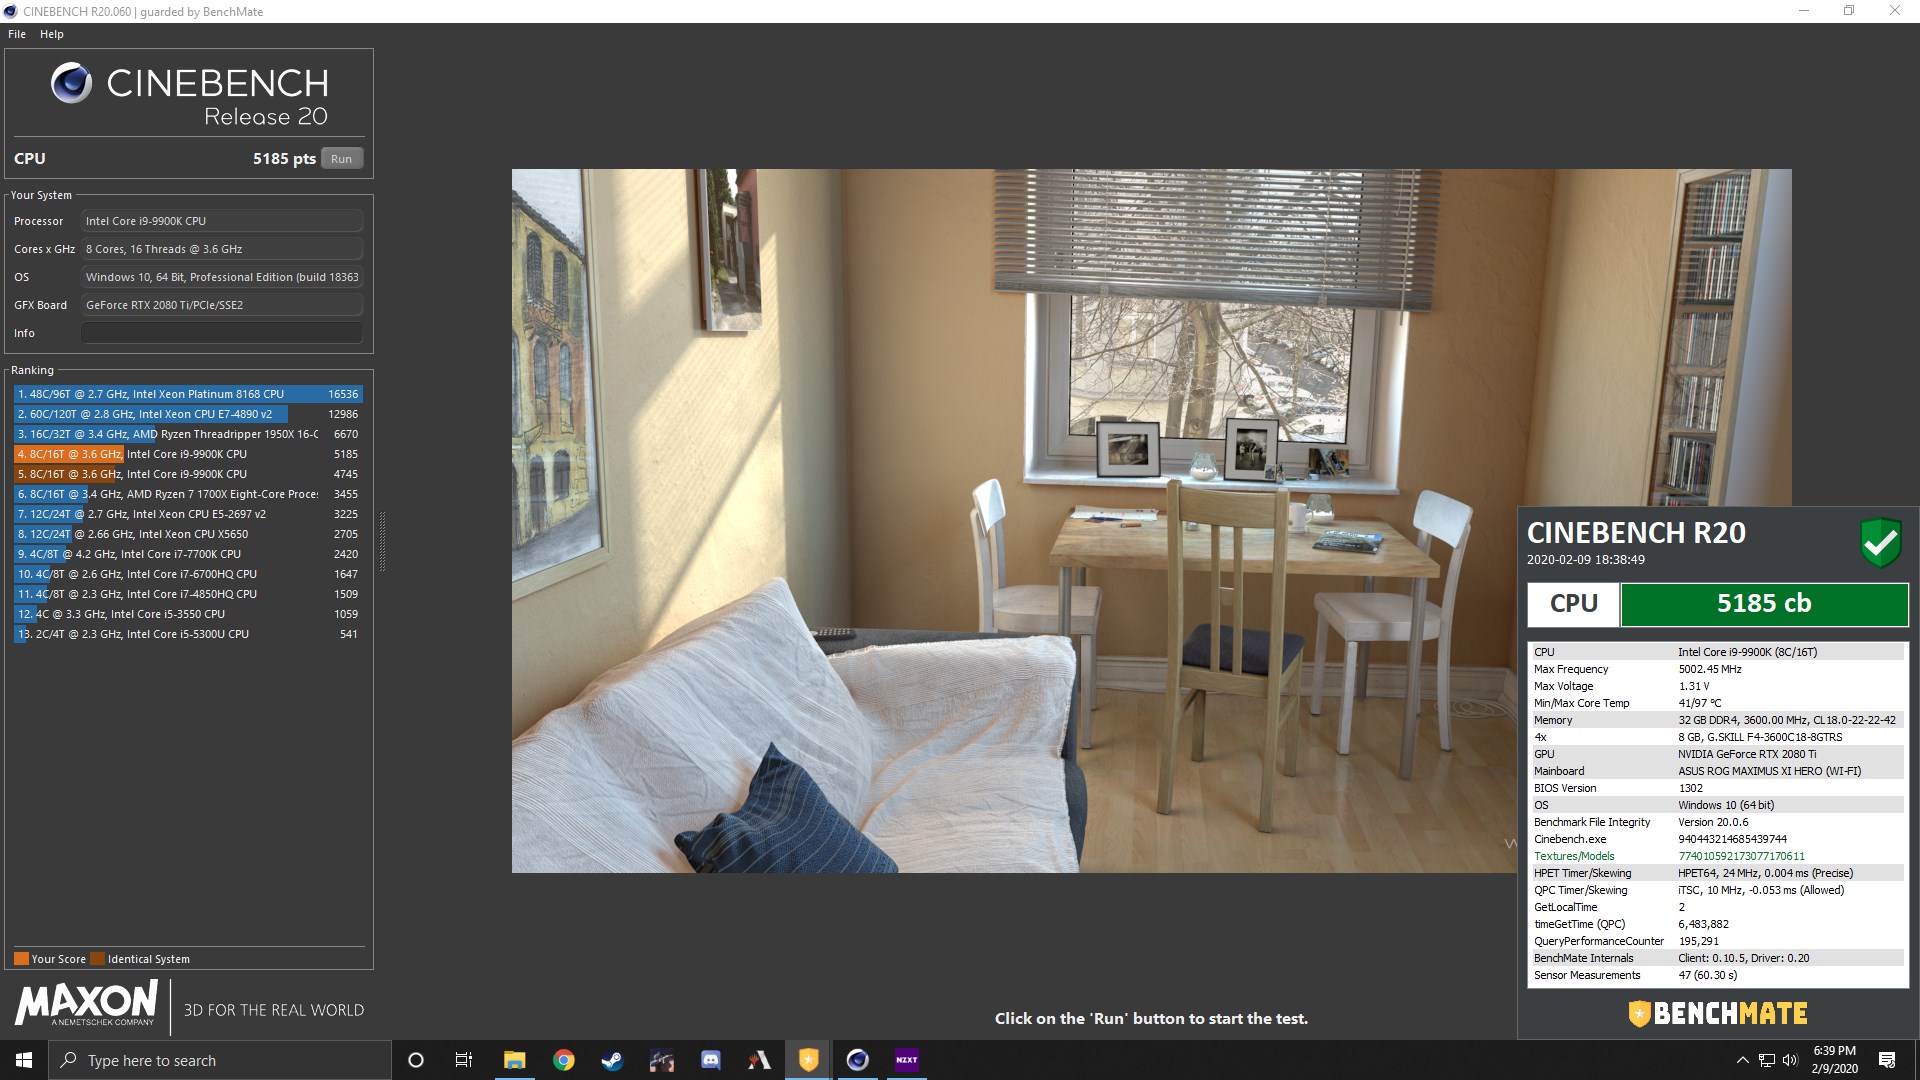Open the Help menu
Image resolution: width=1920 pixels, height=1080 pixels.
pyautogui.click(x=52, y=34)
